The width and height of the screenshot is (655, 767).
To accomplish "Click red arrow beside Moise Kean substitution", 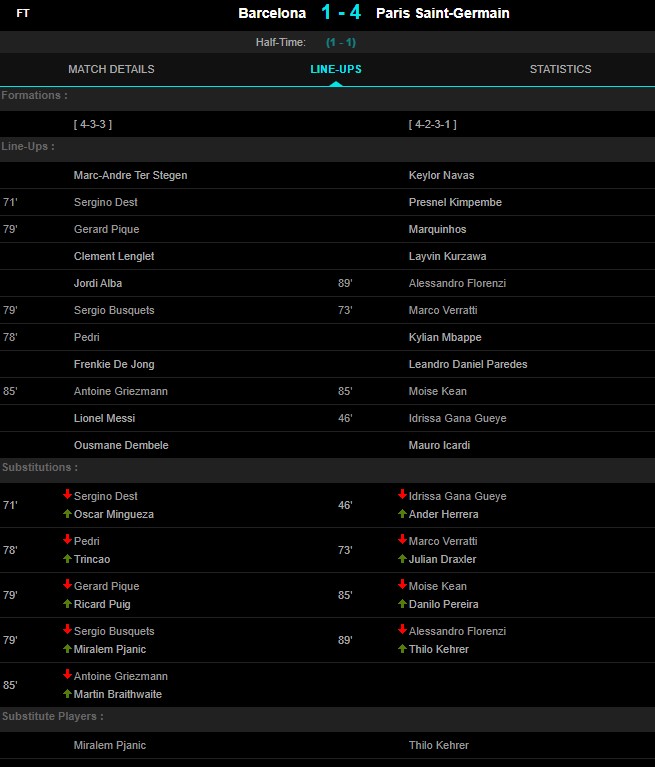I will click(x=402, y=585).
